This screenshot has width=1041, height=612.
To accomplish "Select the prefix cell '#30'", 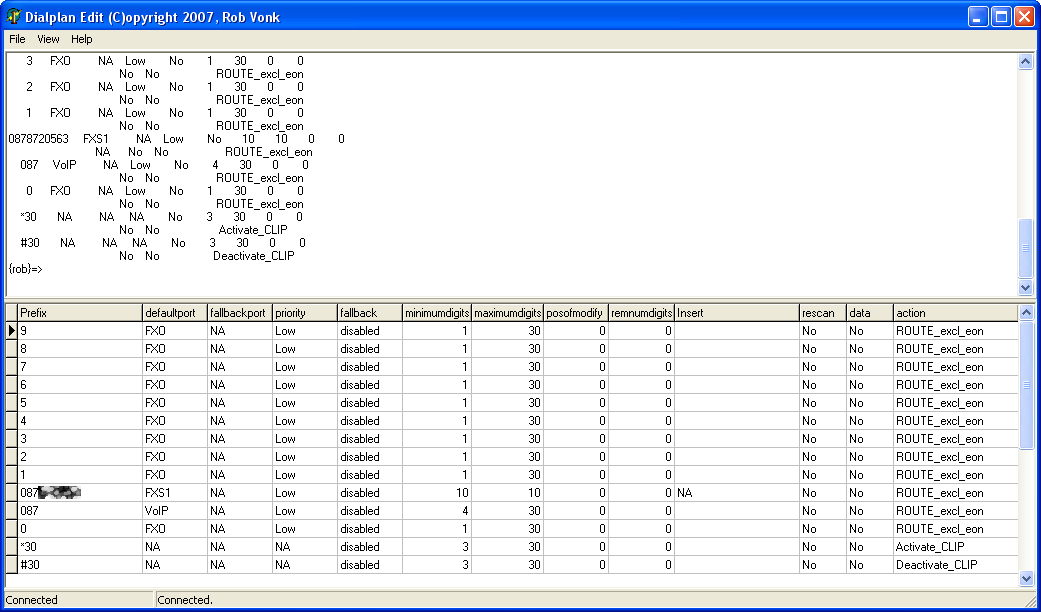I will pyautogui.click(x=80, y=564).
